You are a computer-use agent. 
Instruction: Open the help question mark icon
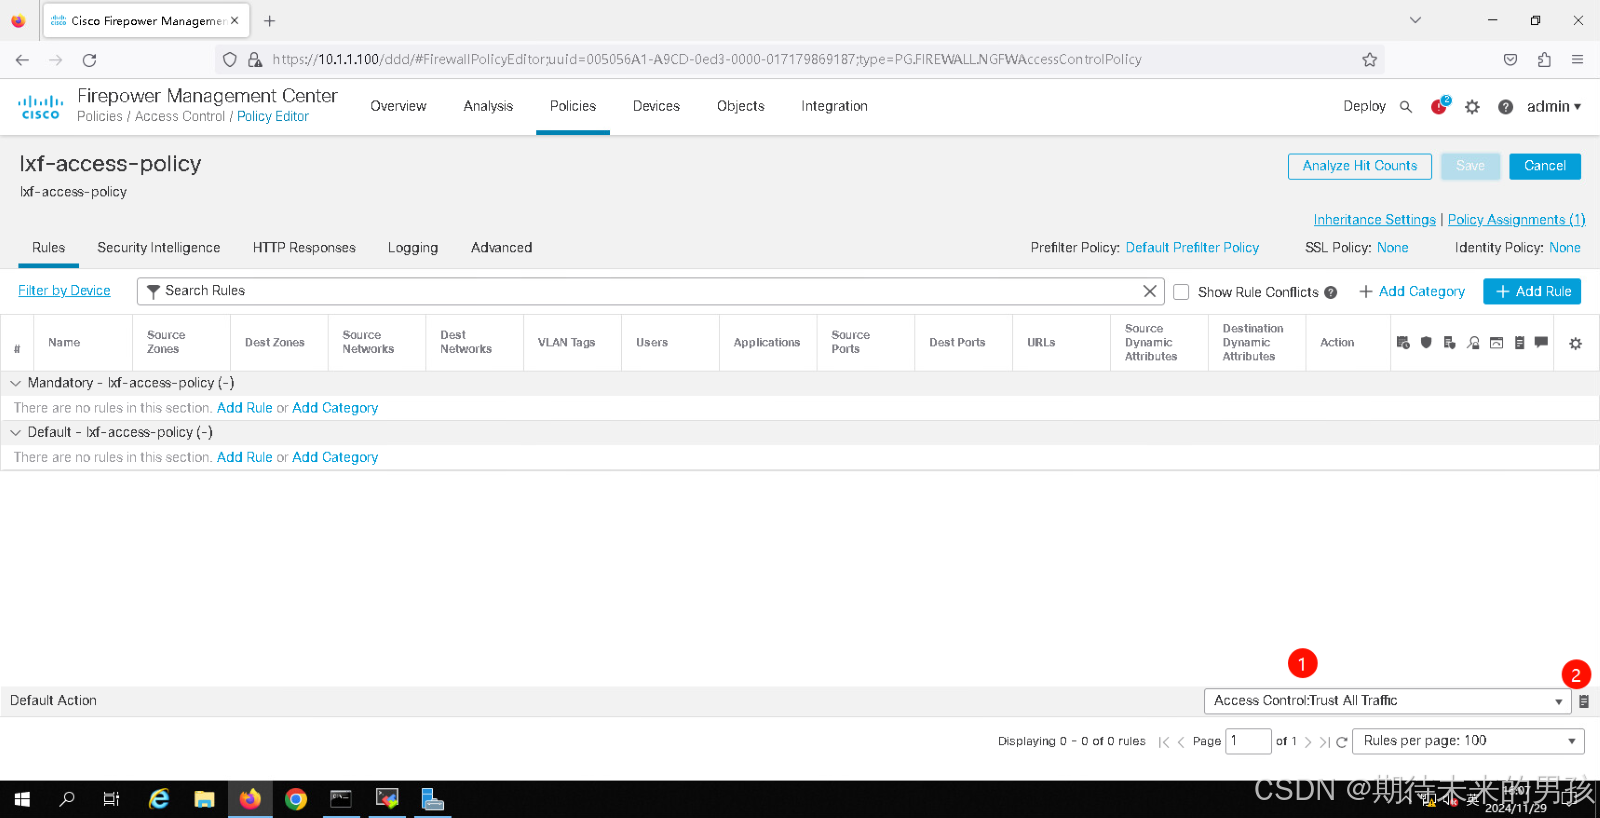[1505, 107]
